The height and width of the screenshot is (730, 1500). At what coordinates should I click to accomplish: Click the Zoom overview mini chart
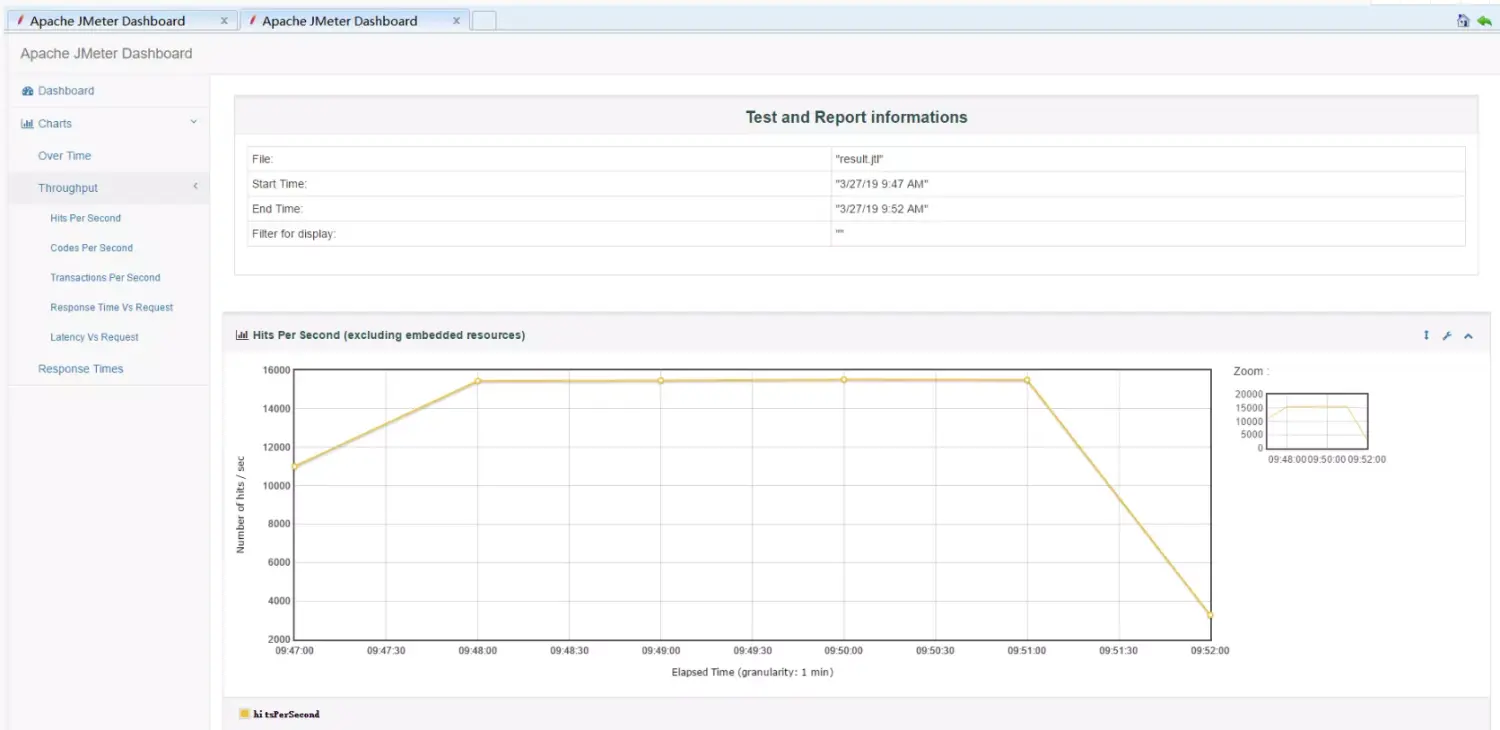coord(1318,421)
